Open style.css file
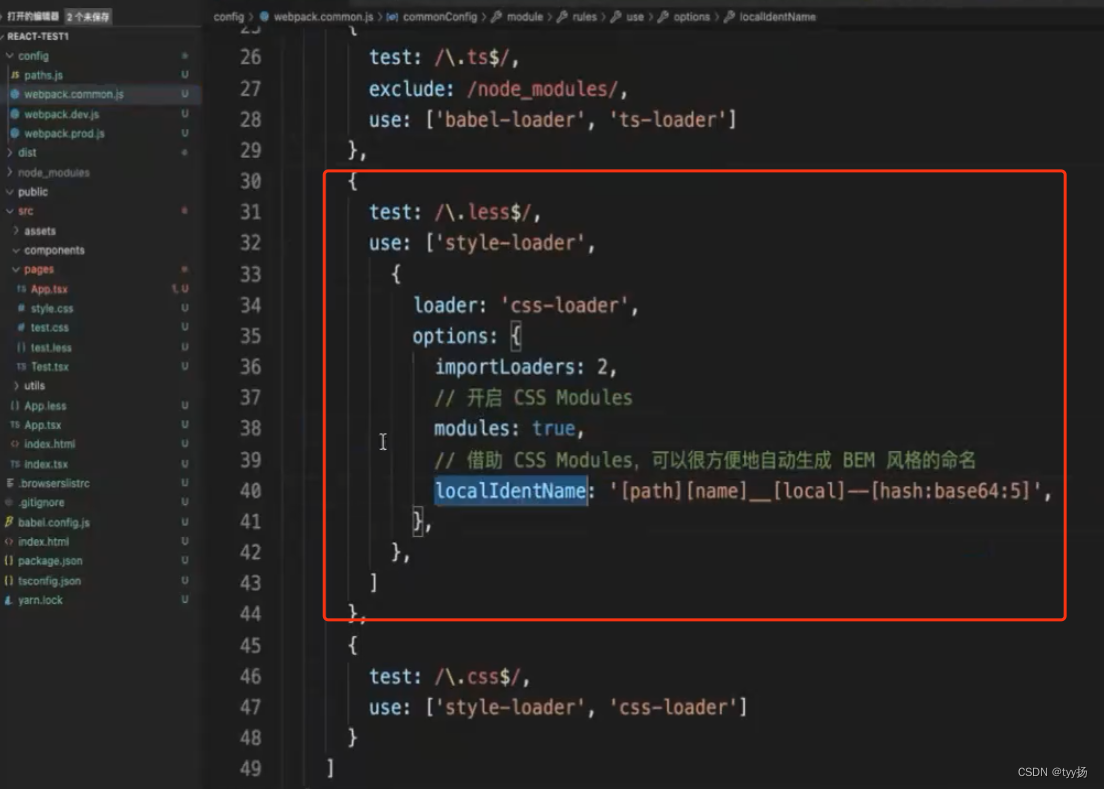Image resolution: width=1104 pixels, height=789 pixels. 51,308
